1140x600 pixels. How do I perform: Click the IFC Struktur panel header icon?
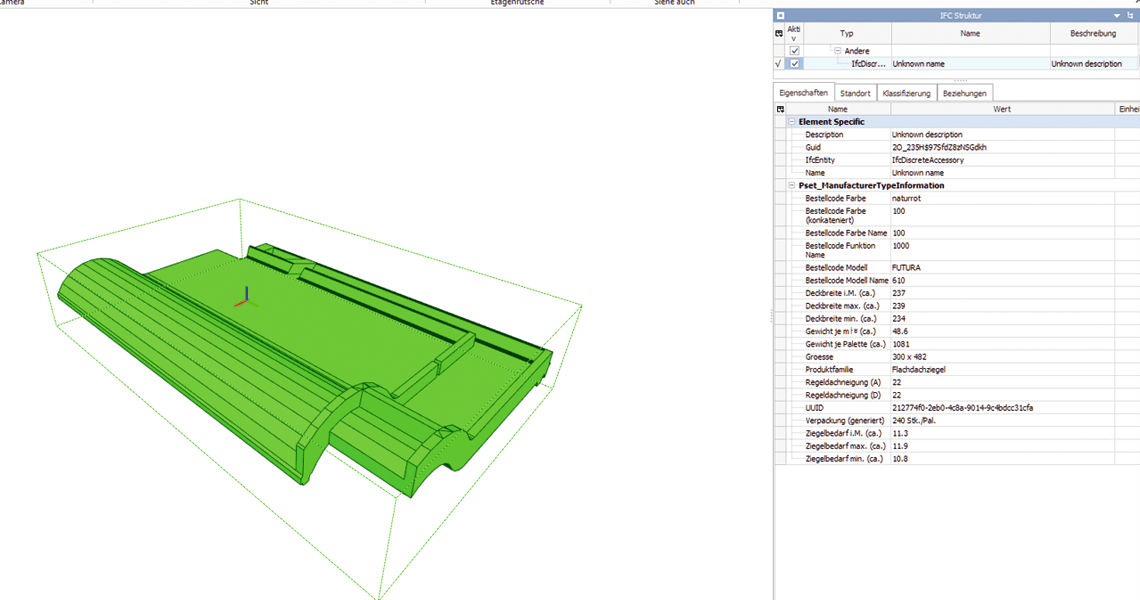pyautogui.click(x=780, y=15)
